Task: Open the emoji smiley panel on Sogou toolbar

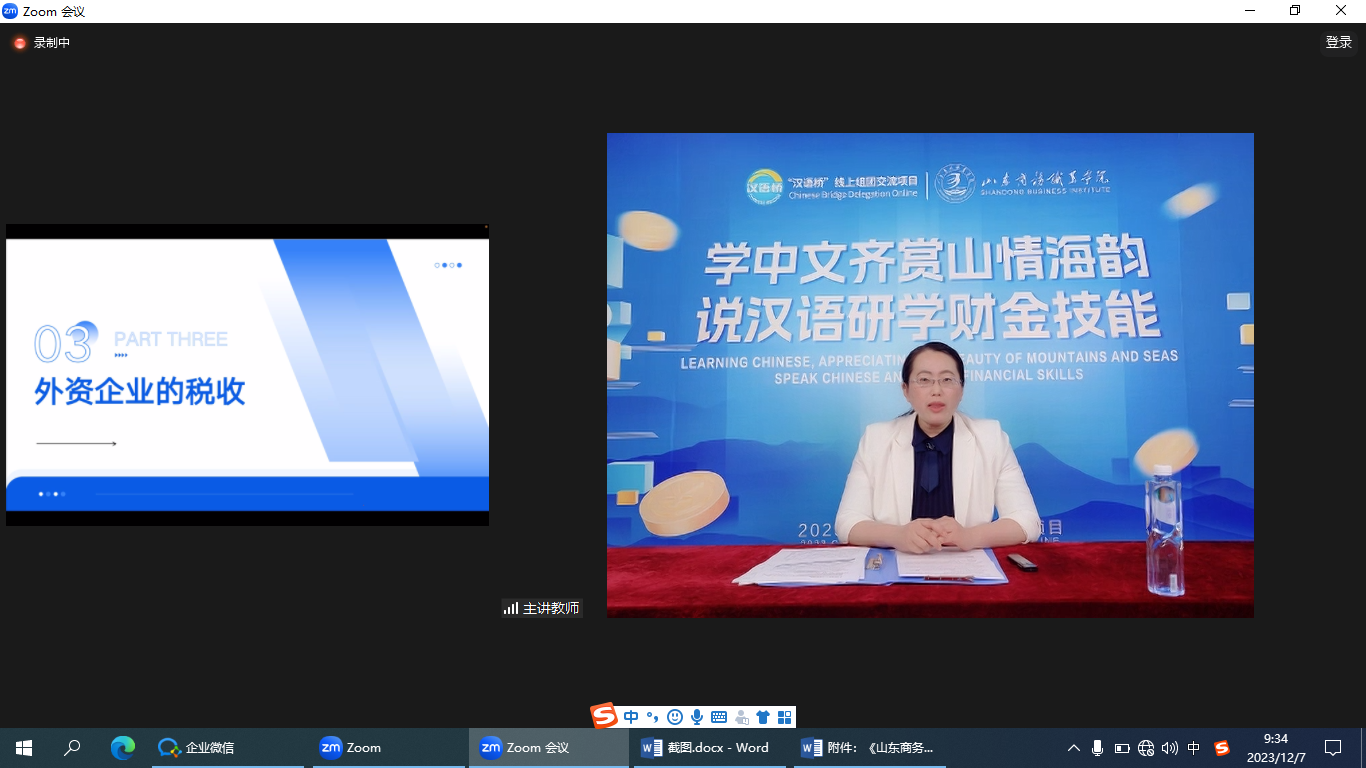Action: [x=675, y=717]
